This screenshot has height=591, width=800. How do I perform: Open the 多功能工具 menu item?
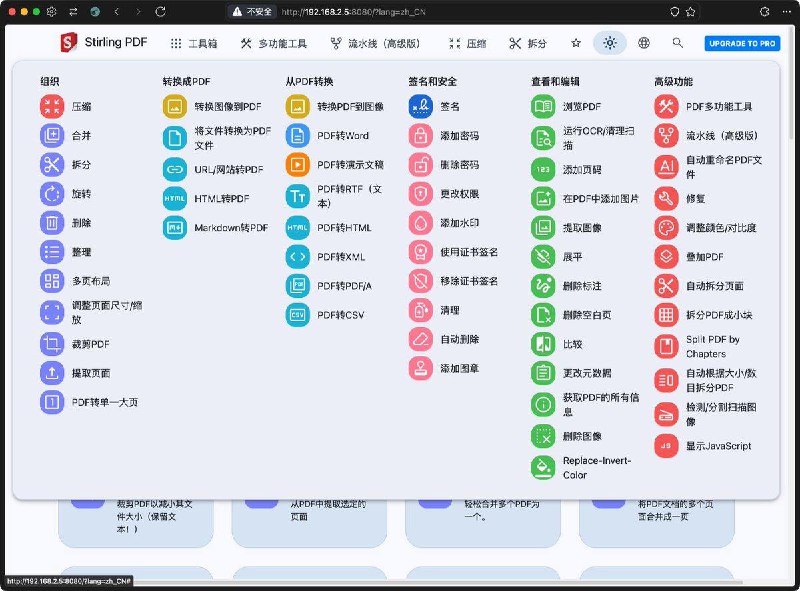pos(273,44)
